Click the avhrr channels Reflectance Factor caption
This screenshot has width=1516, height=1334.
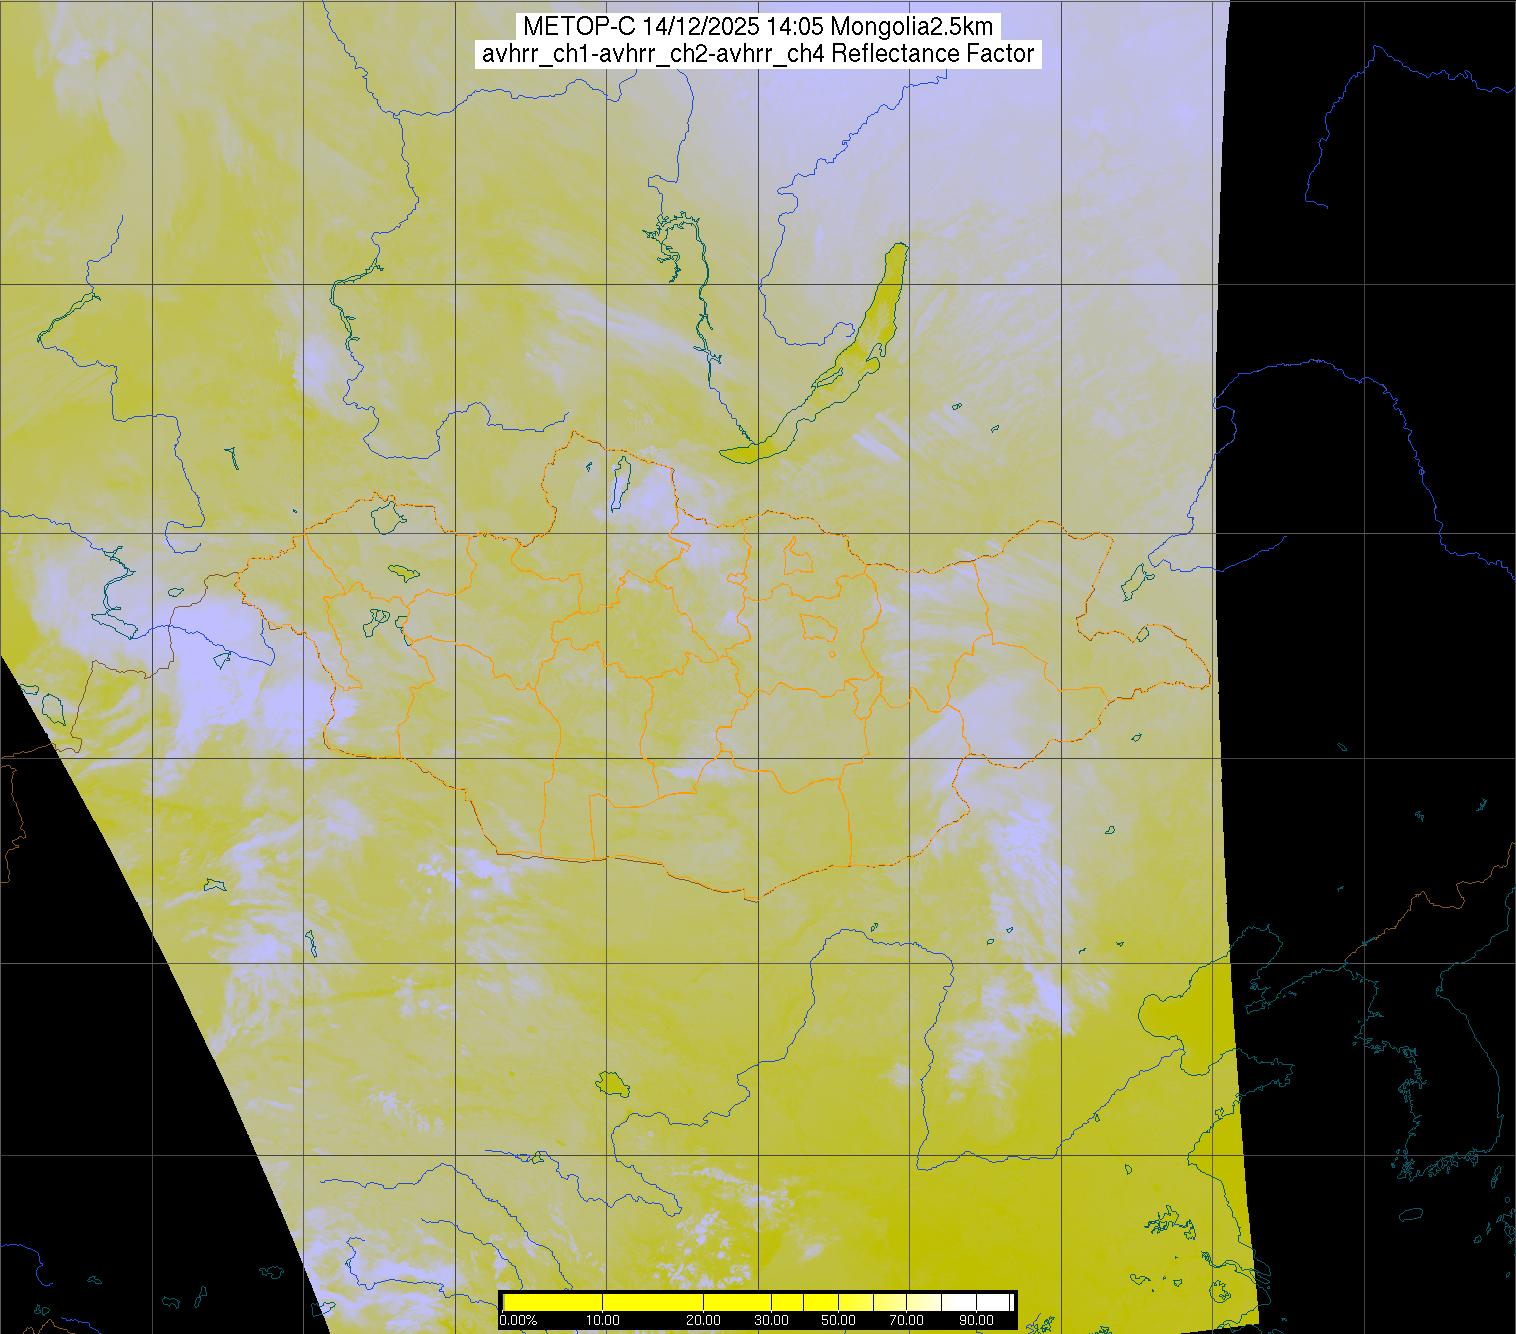pos(758,54)
